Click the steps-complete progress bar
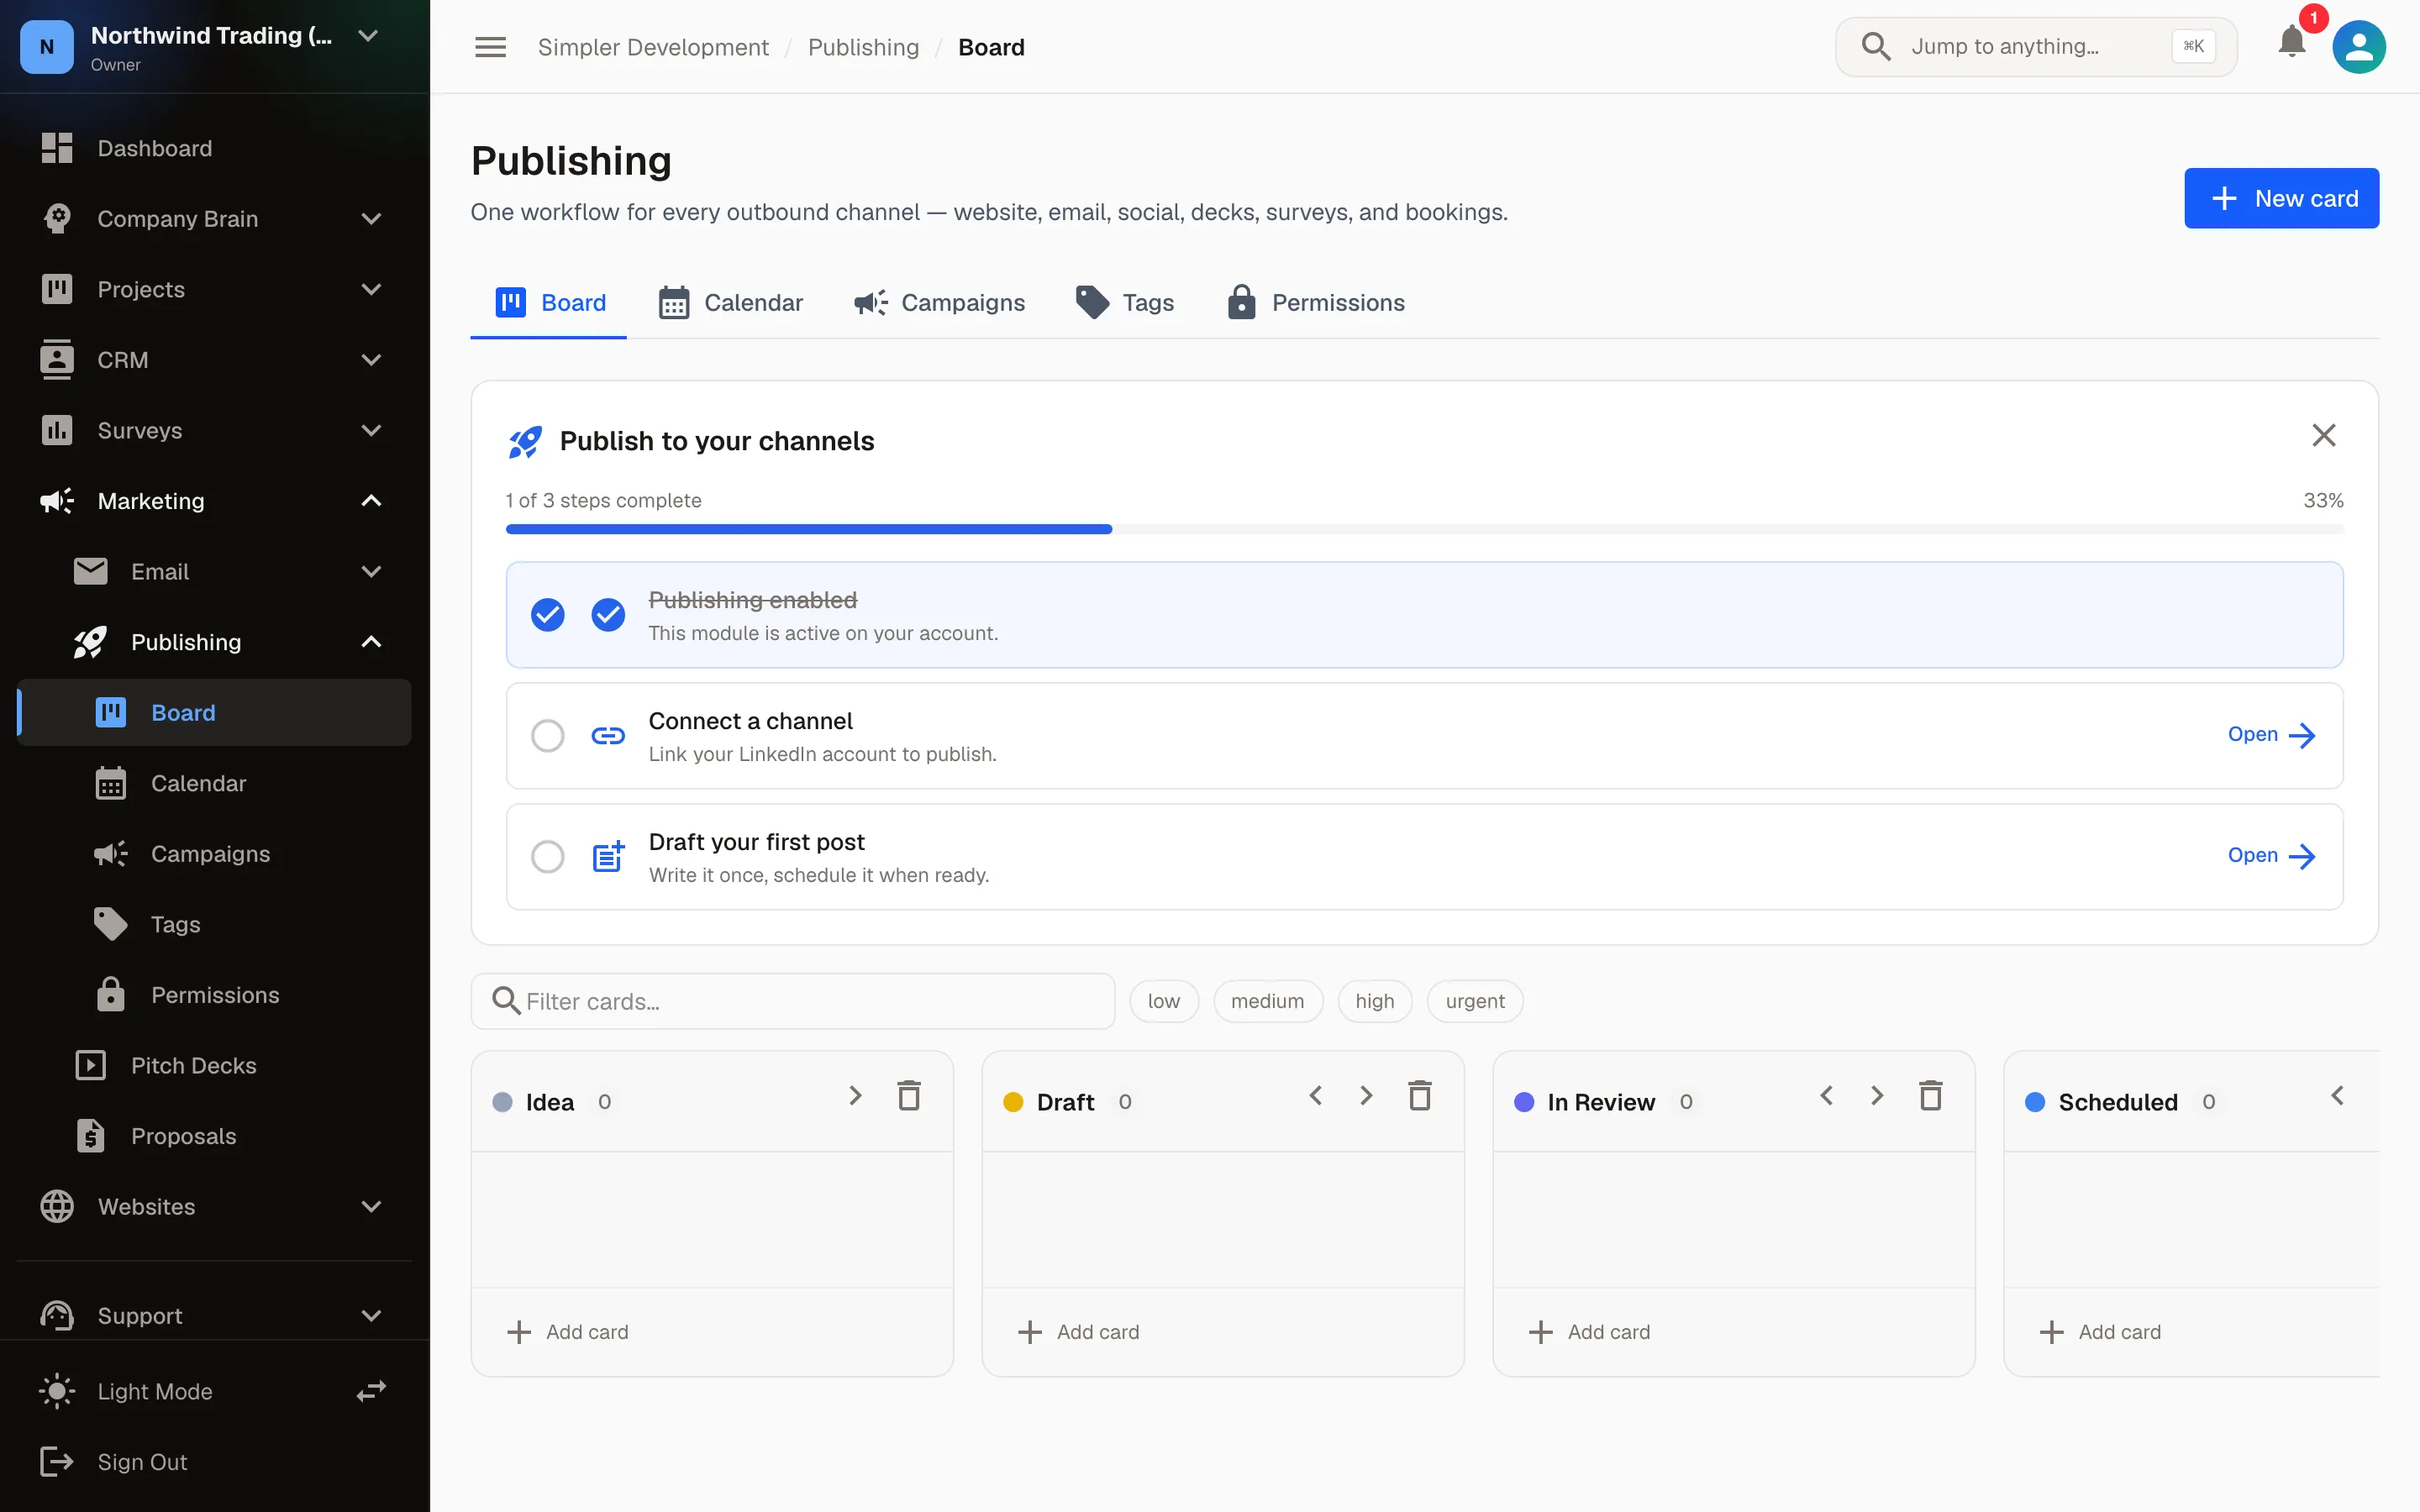 tap(1424, 529)
